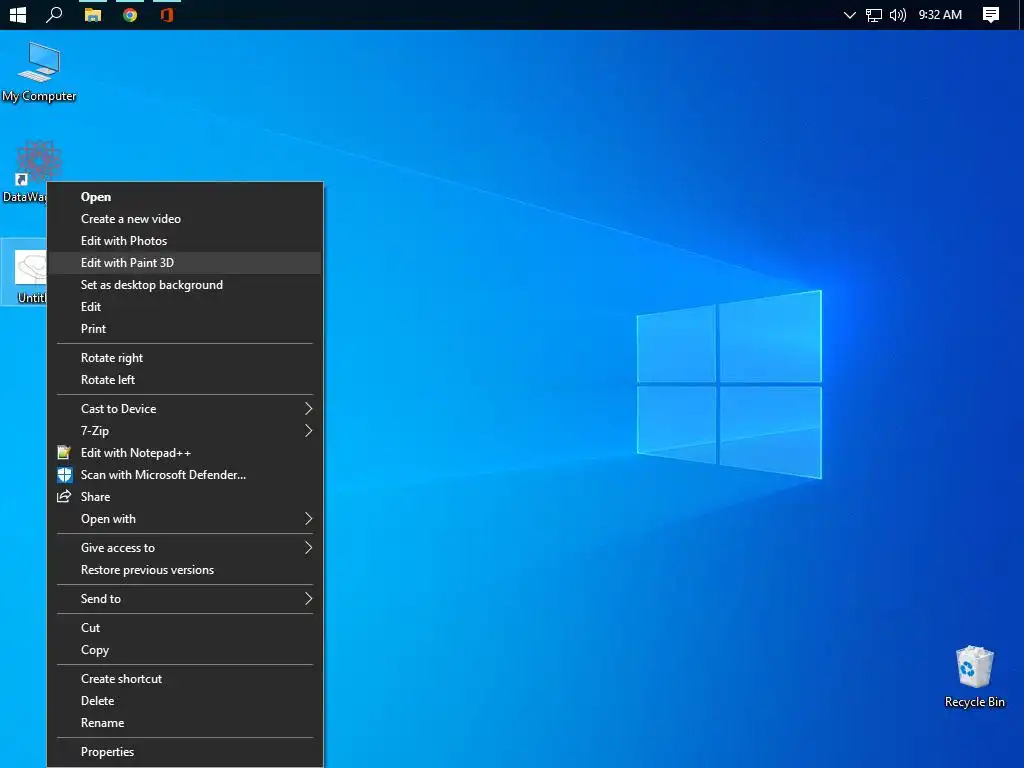
Task: Click the volume speaker tray icon
Action: tap(898, 15)
